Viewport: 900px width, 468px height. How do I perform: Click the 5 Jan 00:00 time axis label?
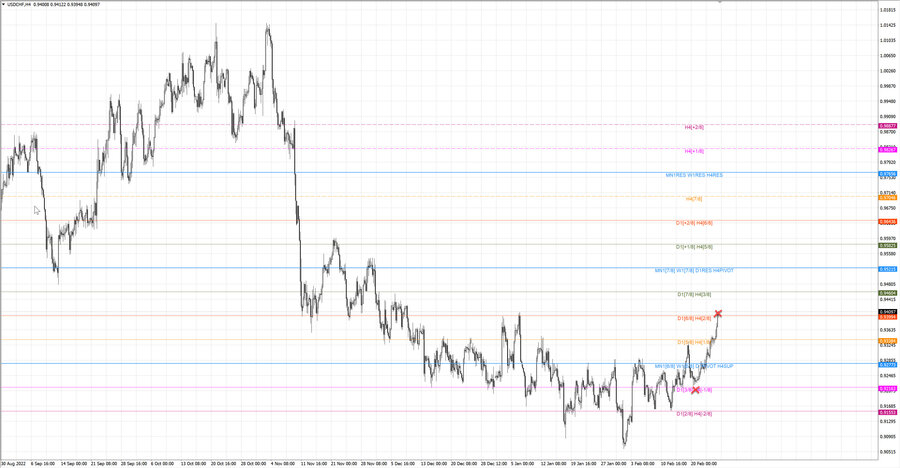pos(522,463)
